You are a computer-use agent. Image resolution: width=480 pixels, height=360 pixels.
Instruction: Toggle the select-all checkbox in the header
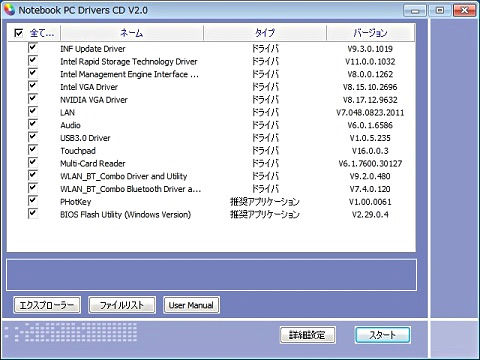point(19,33)
